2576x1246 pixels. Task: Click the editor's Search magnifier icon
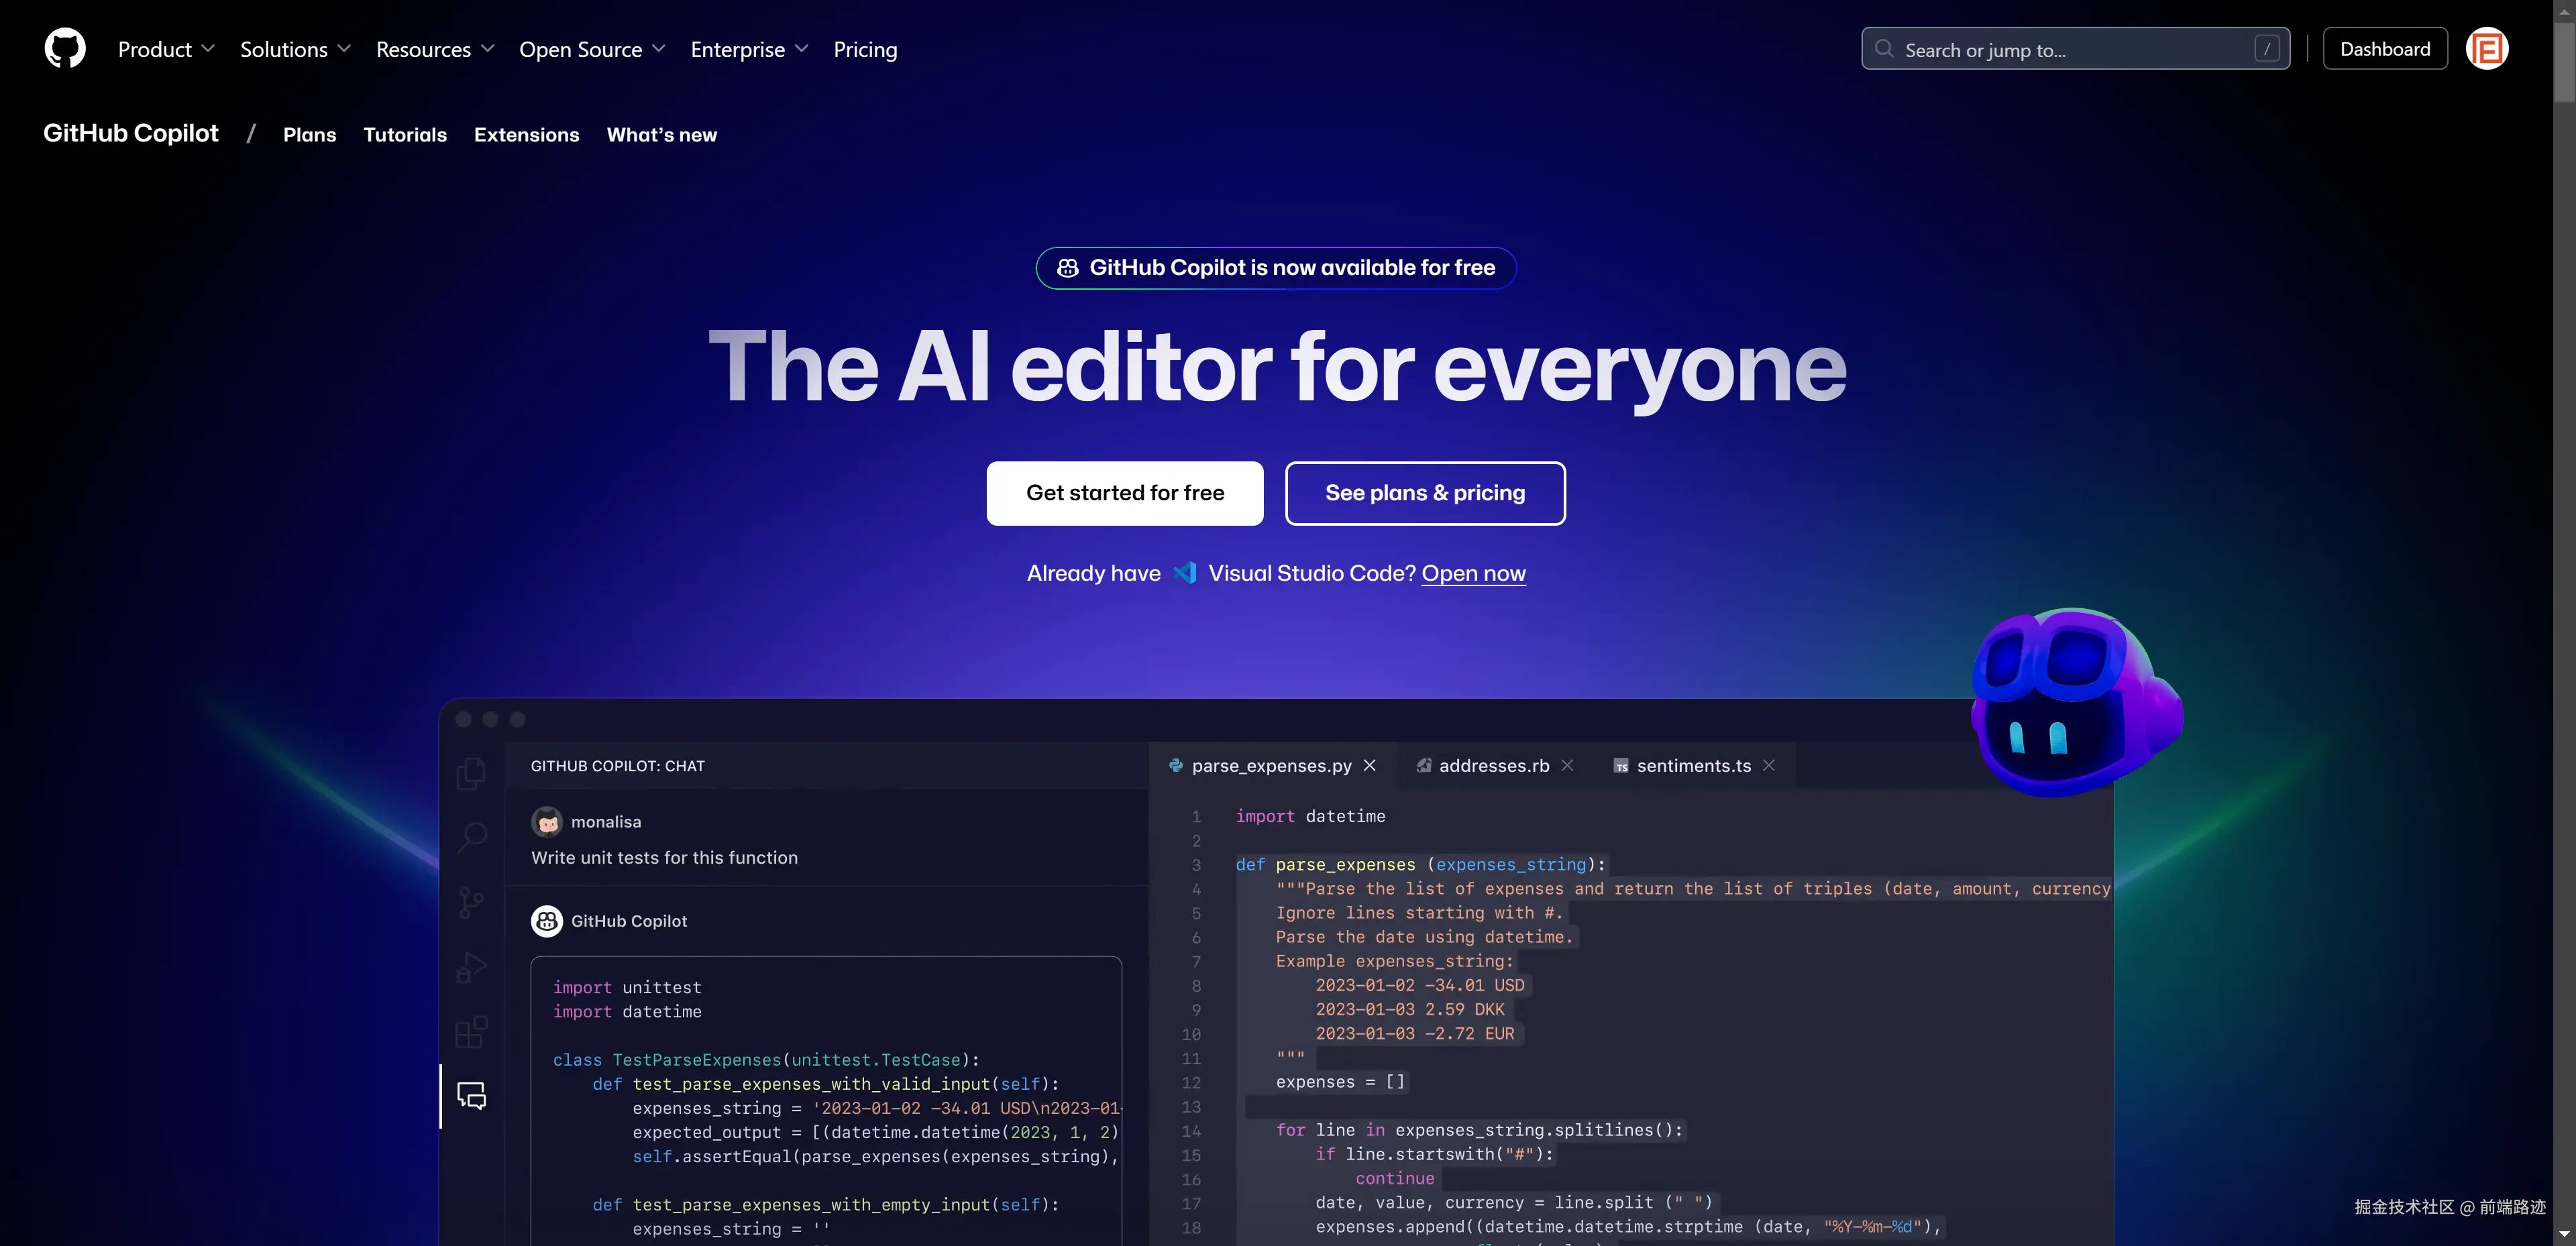click(x=471, y=837)
